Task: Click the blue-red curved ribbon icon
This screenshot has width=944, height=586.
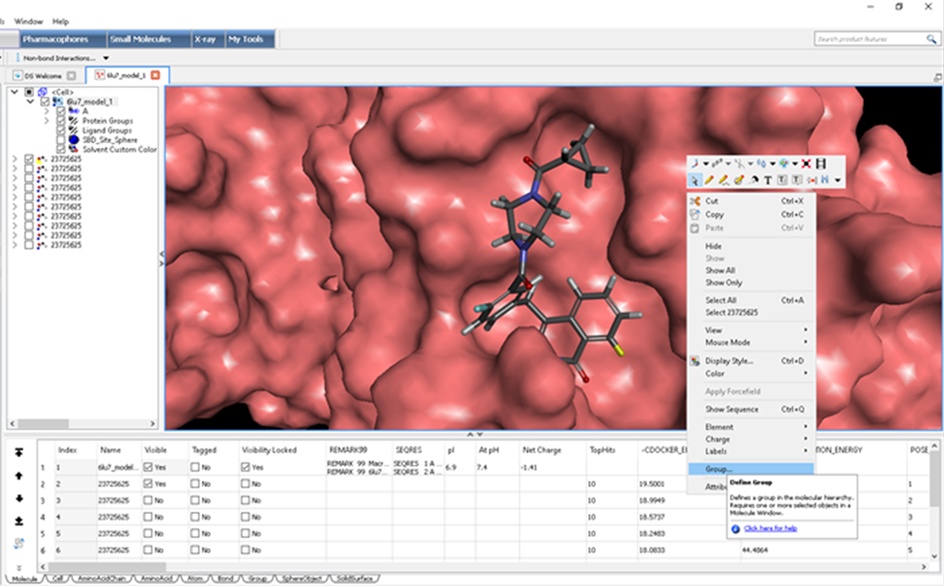Action: 695,163
